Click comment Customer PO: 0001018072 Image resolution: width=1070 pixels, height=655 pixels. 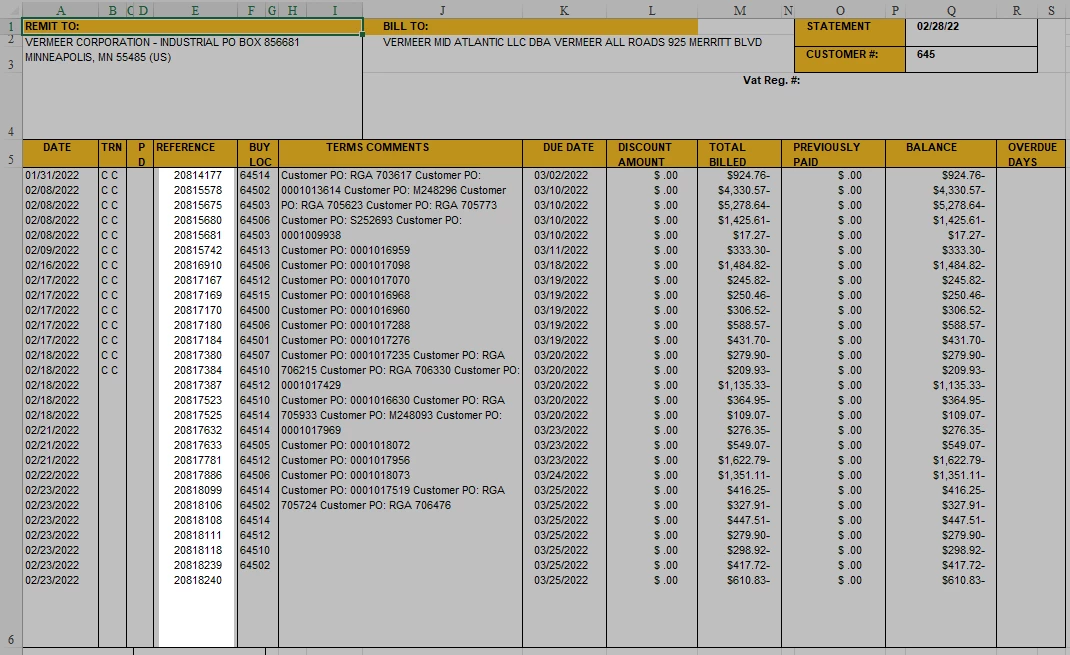click(x=345, y=446)
